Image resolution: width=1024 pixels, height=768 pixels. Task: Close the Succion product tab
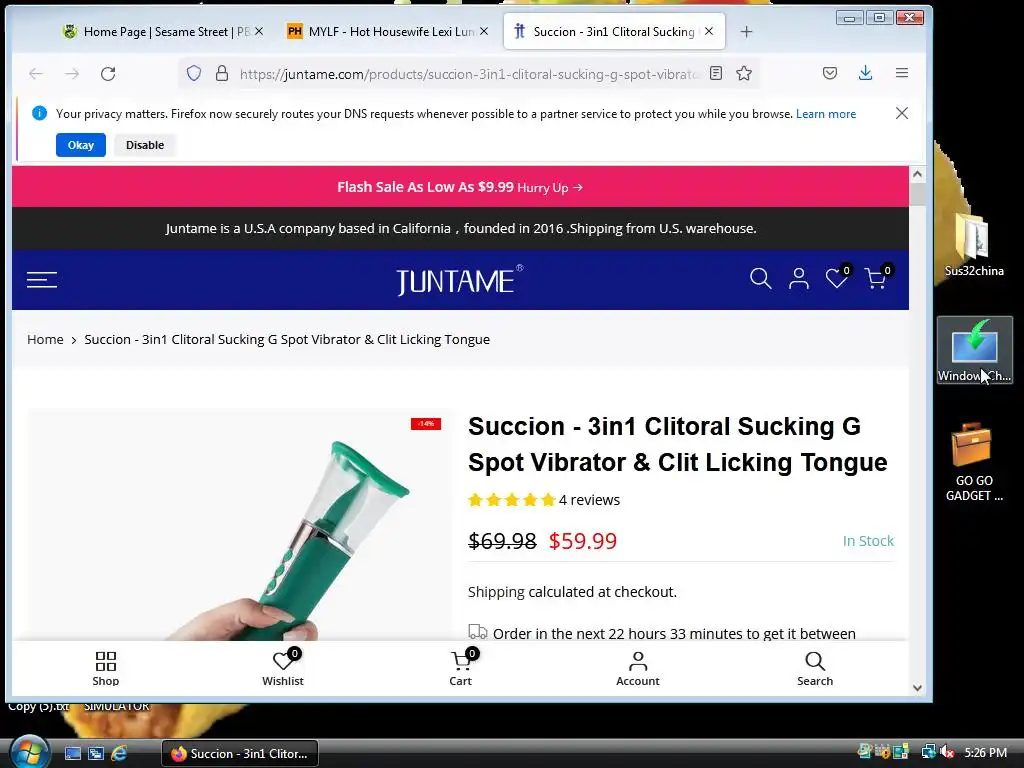pyautogui.click(x=709, y=31)
